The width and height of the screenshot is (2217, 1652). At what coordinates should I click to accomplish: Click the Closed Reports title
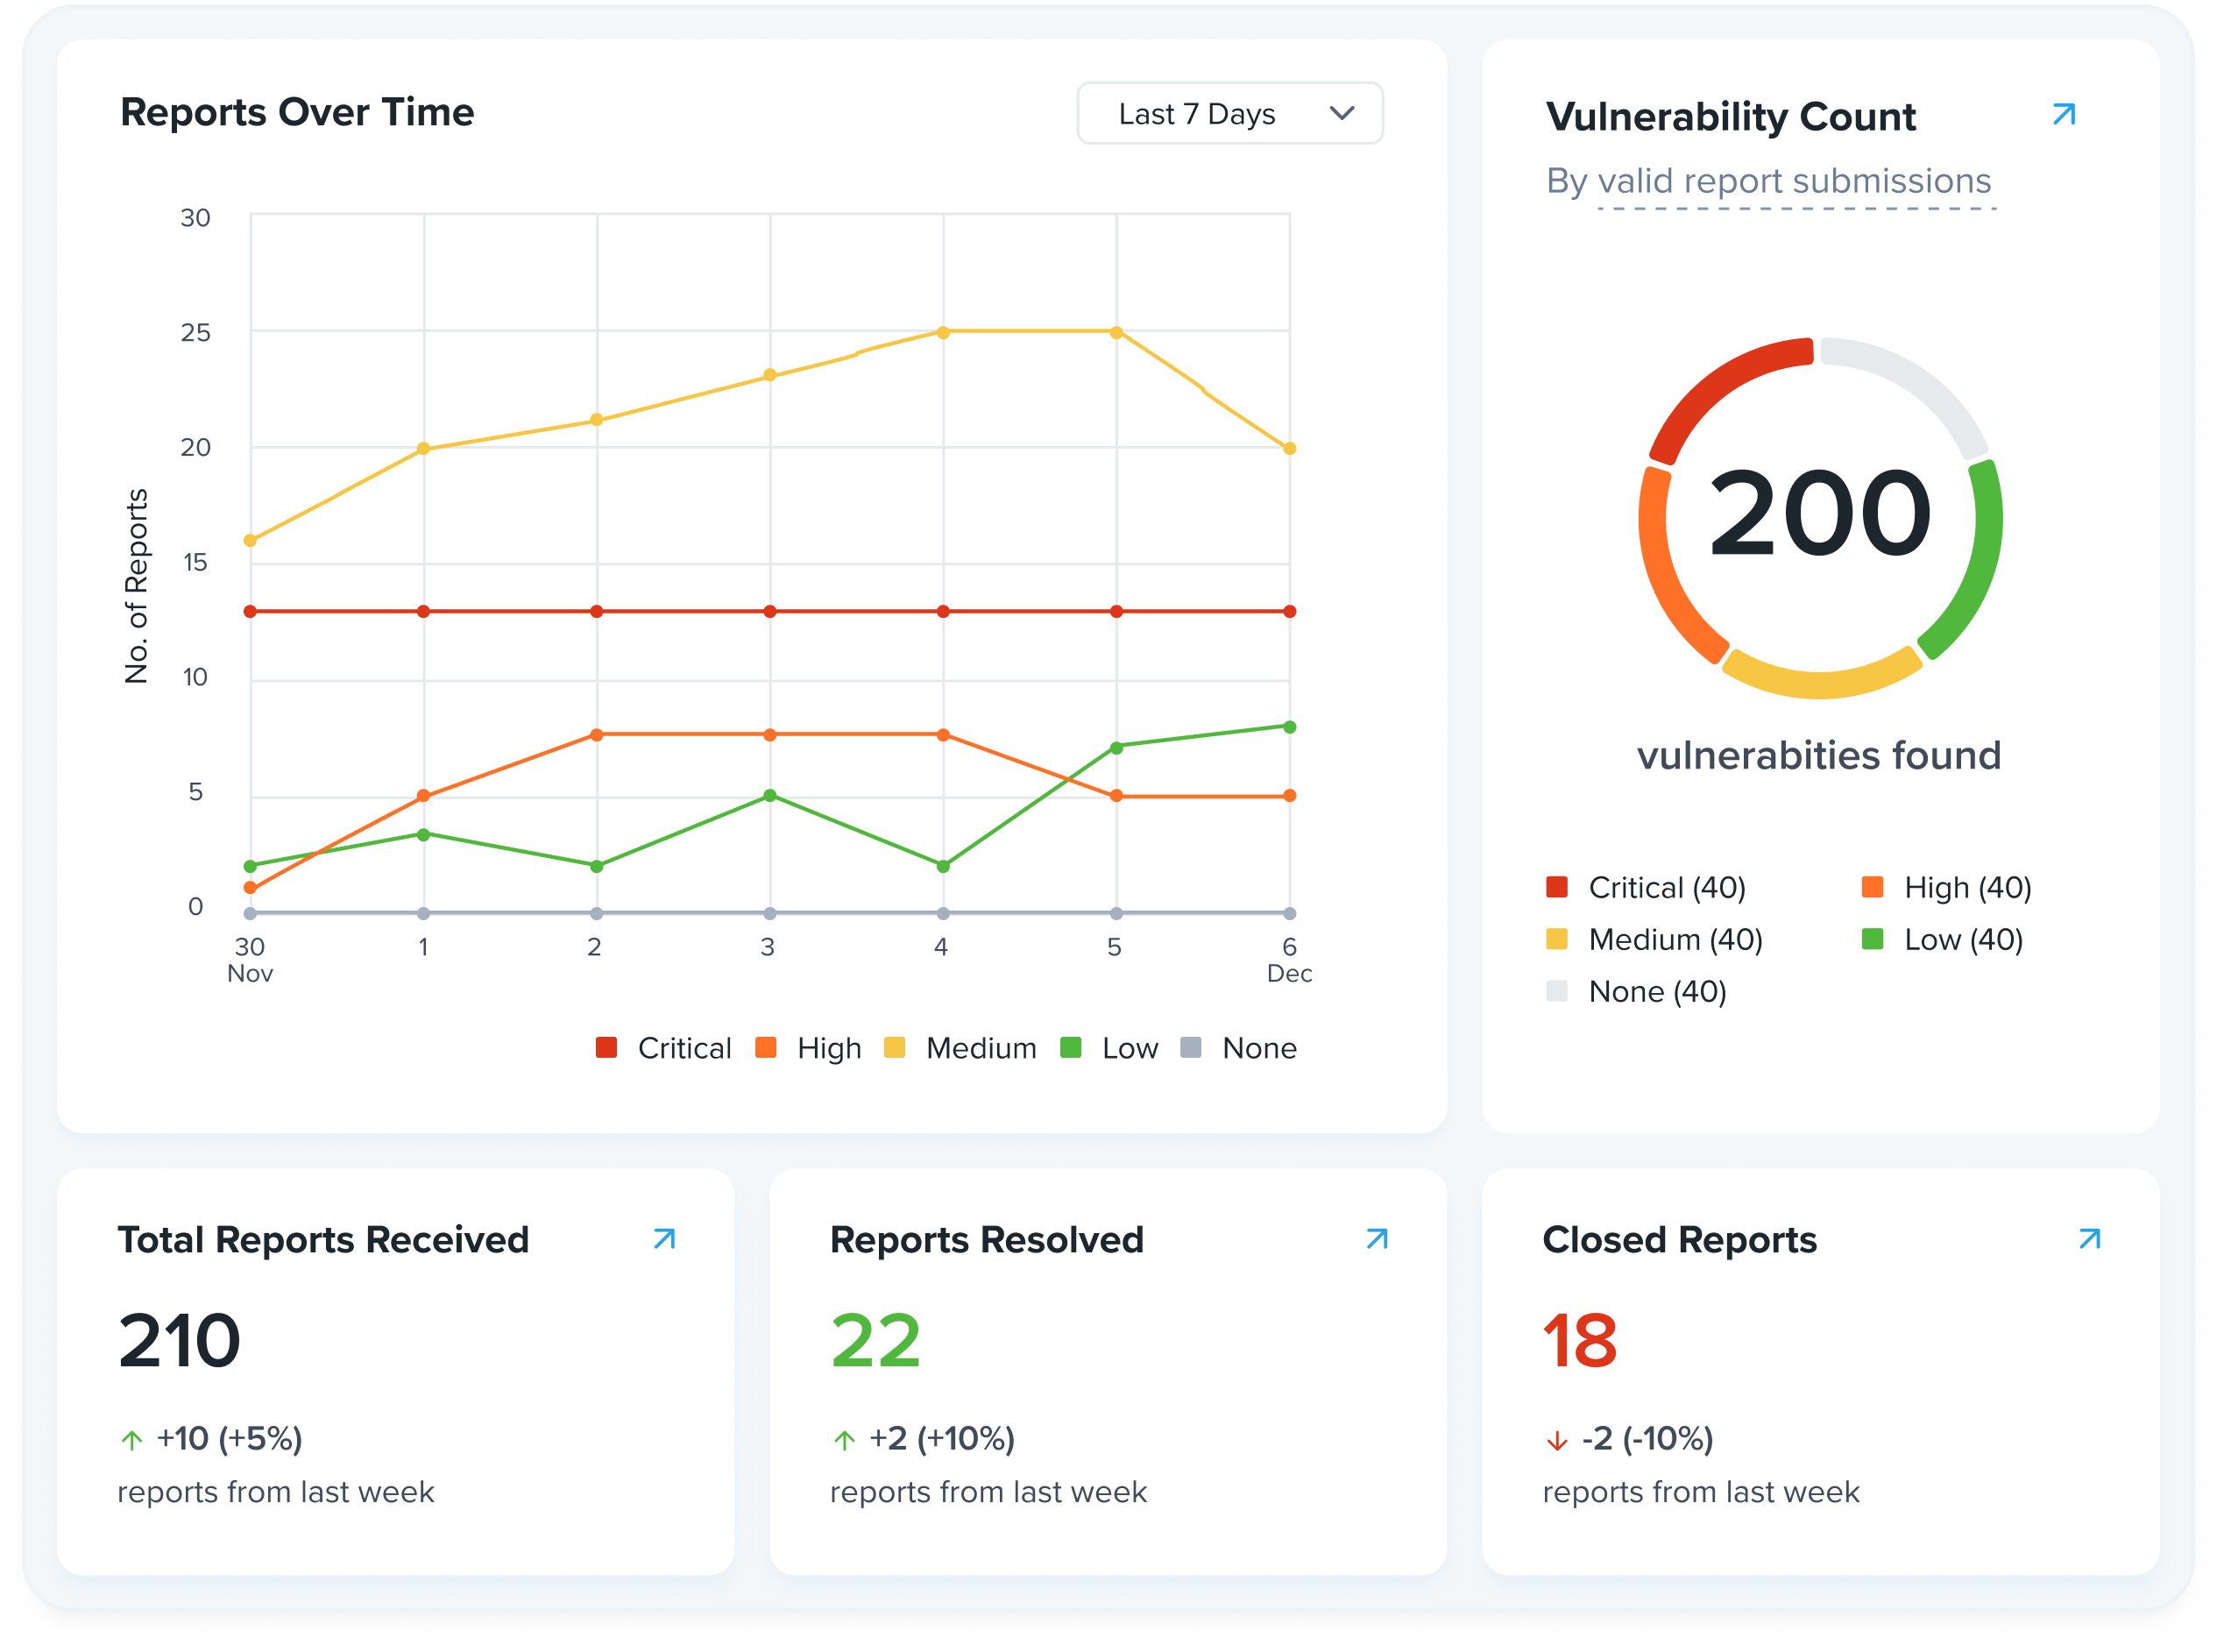click(x=1679, y=1240)
